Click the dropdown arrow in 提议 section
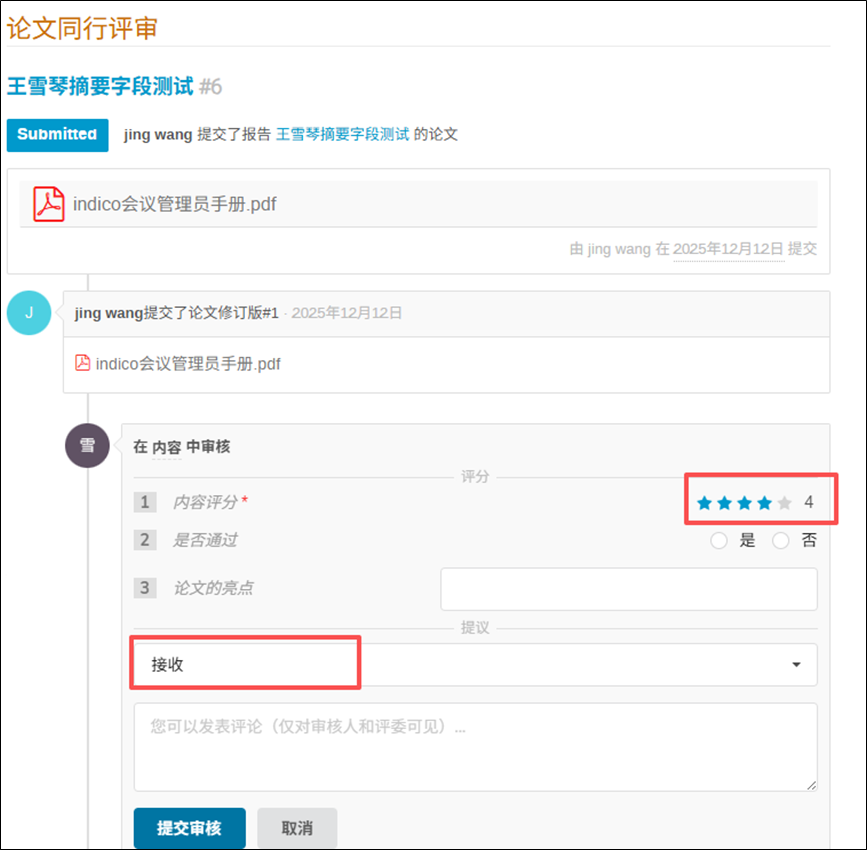Screen dimensions: 867x850 796,664
